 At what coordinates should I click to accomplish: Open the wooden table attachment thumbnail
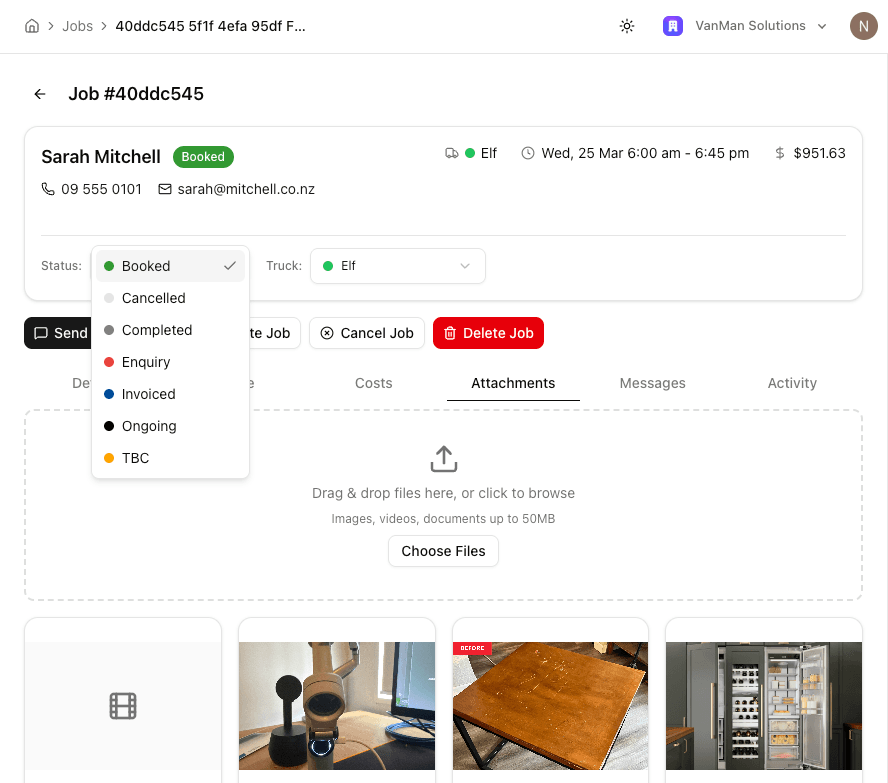[550, 705]
